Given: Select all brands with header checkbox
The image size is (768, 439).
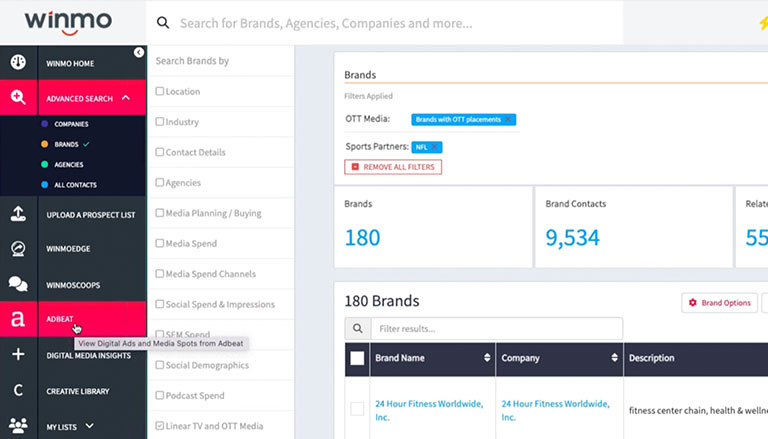Looking at the screenshot, I should 357,358.
